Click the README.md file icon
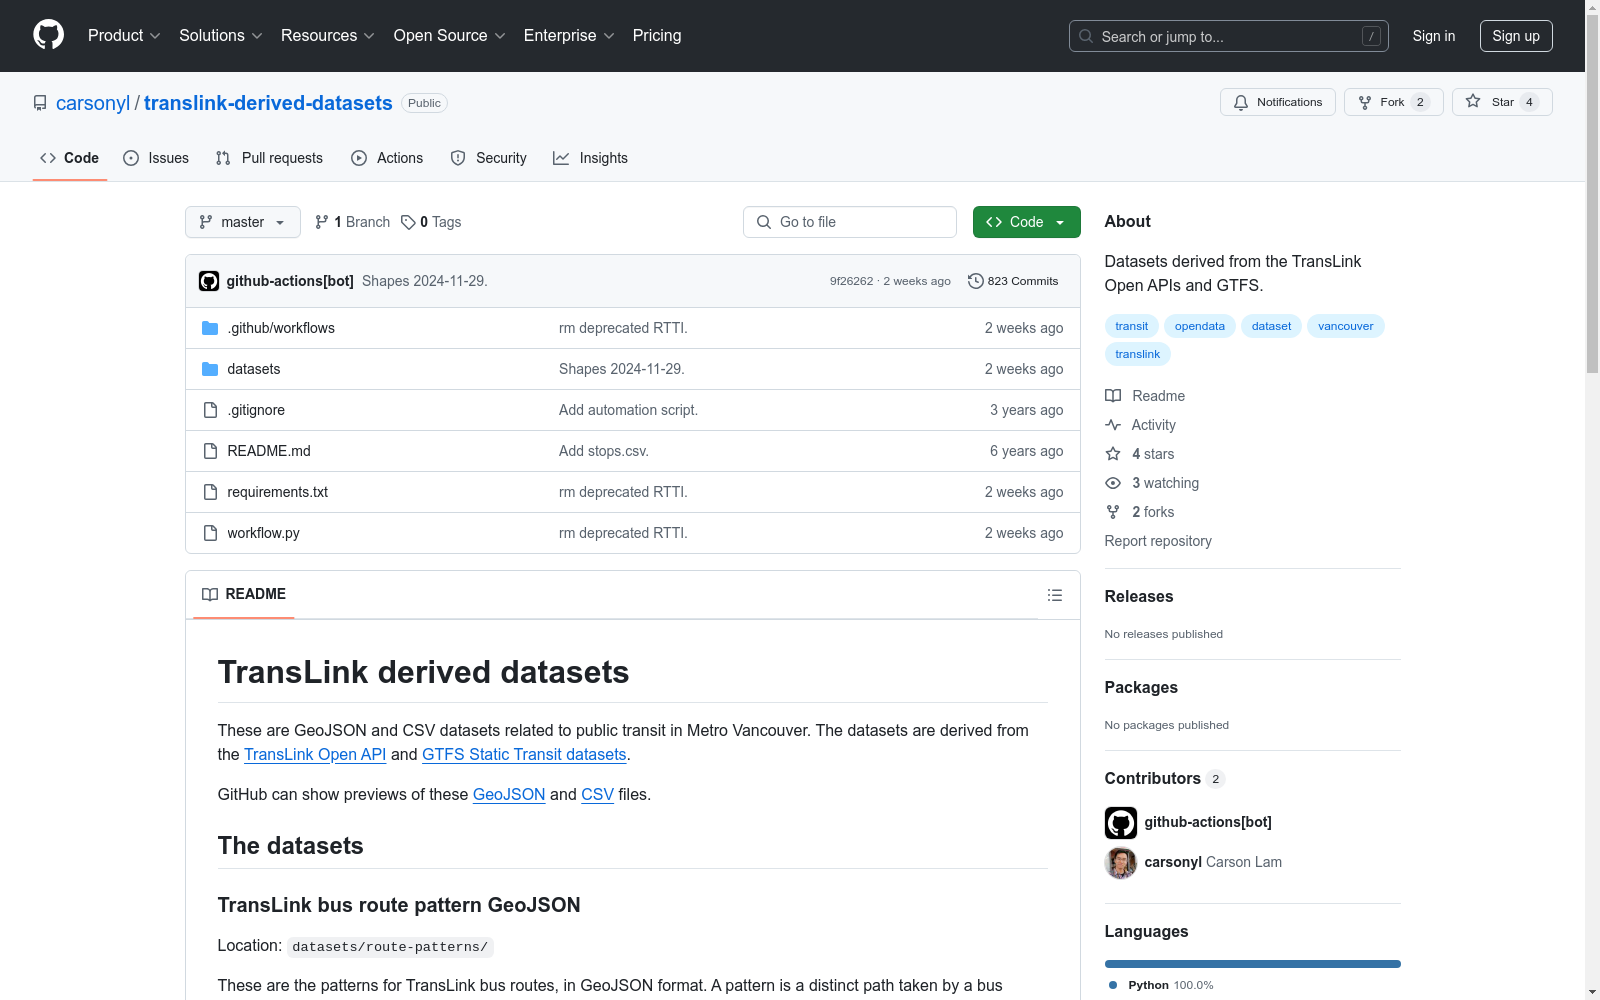1600x1000 pixels. click(x=210, y=451)
